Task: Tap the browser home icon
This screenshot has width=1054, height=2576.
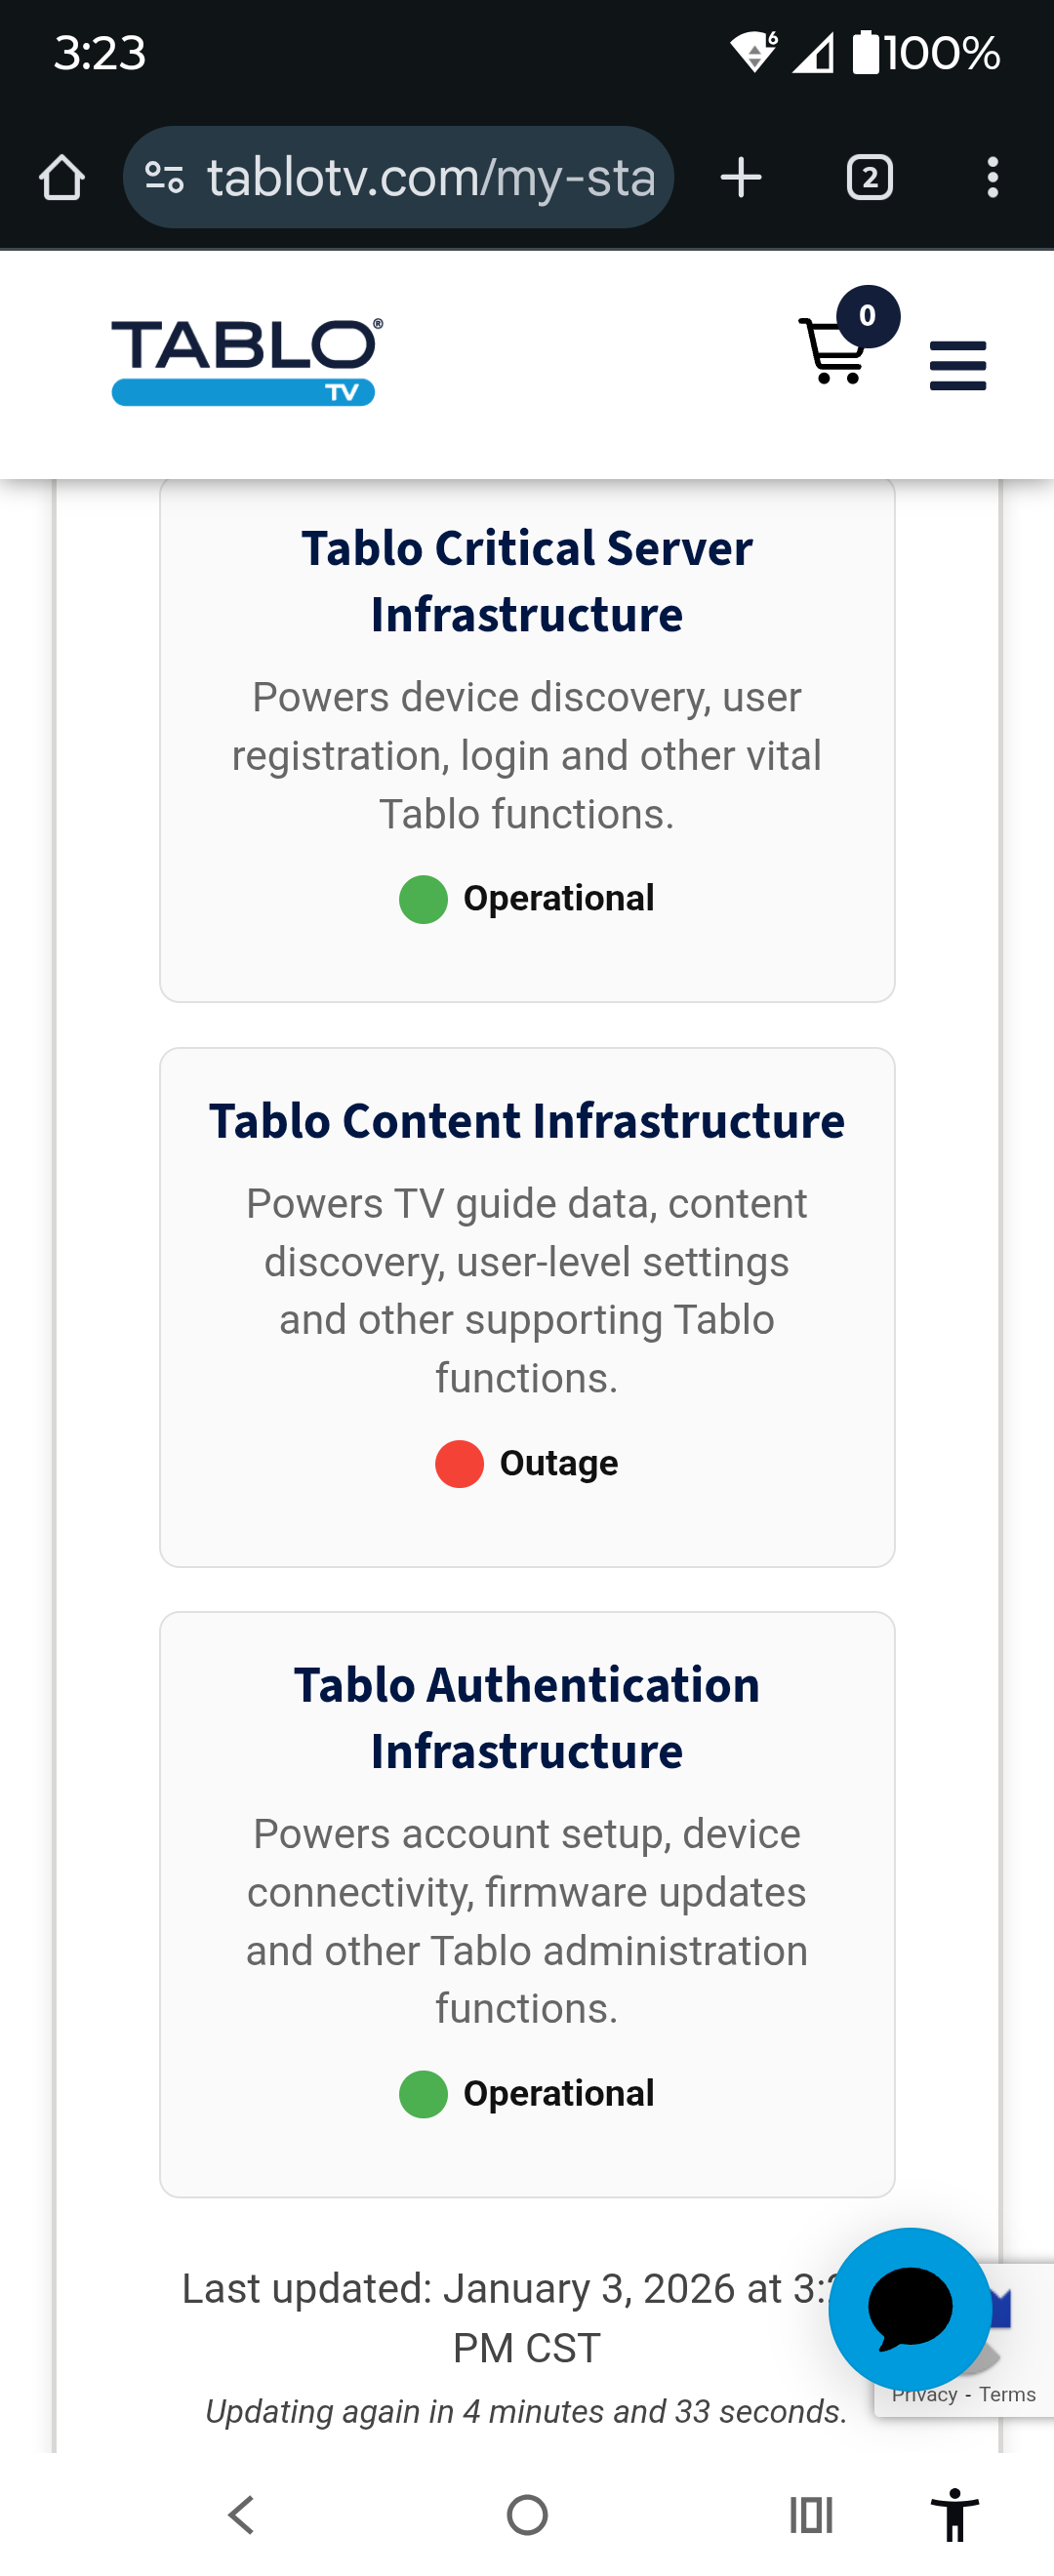Action: point(62,178)
